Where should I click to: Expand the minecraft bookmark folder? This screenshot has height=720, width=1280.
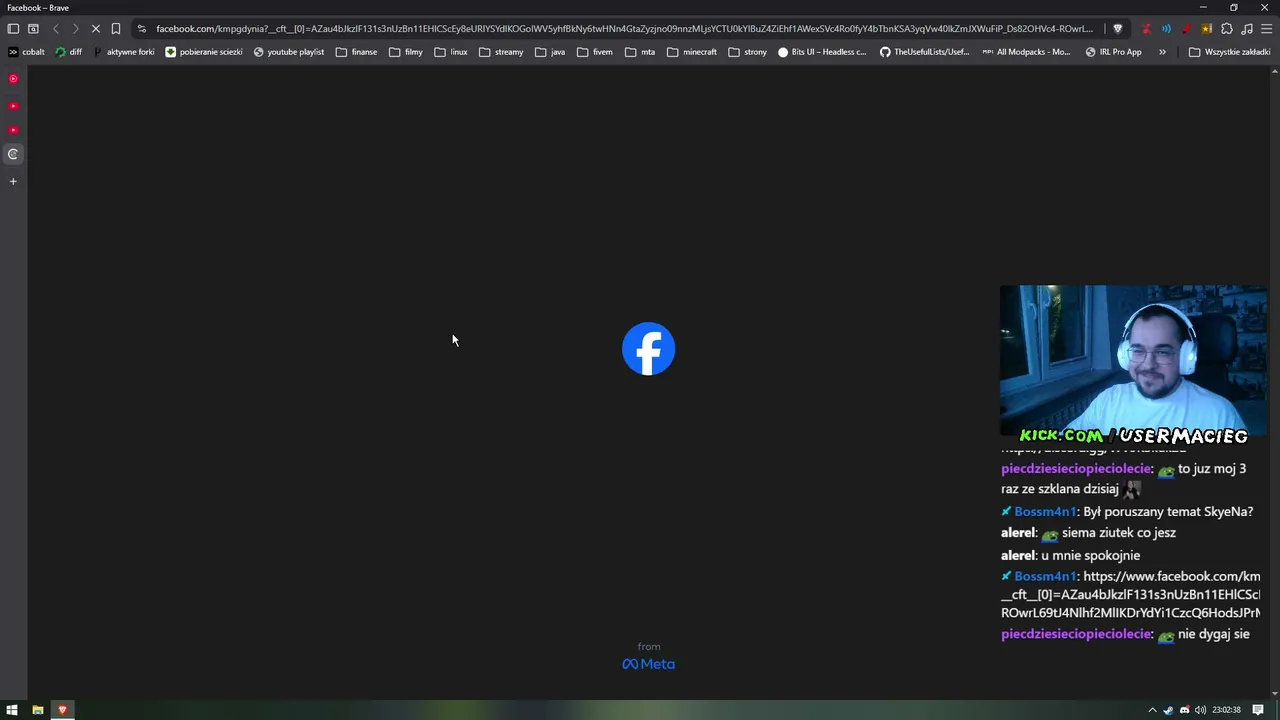click(692, 52)
